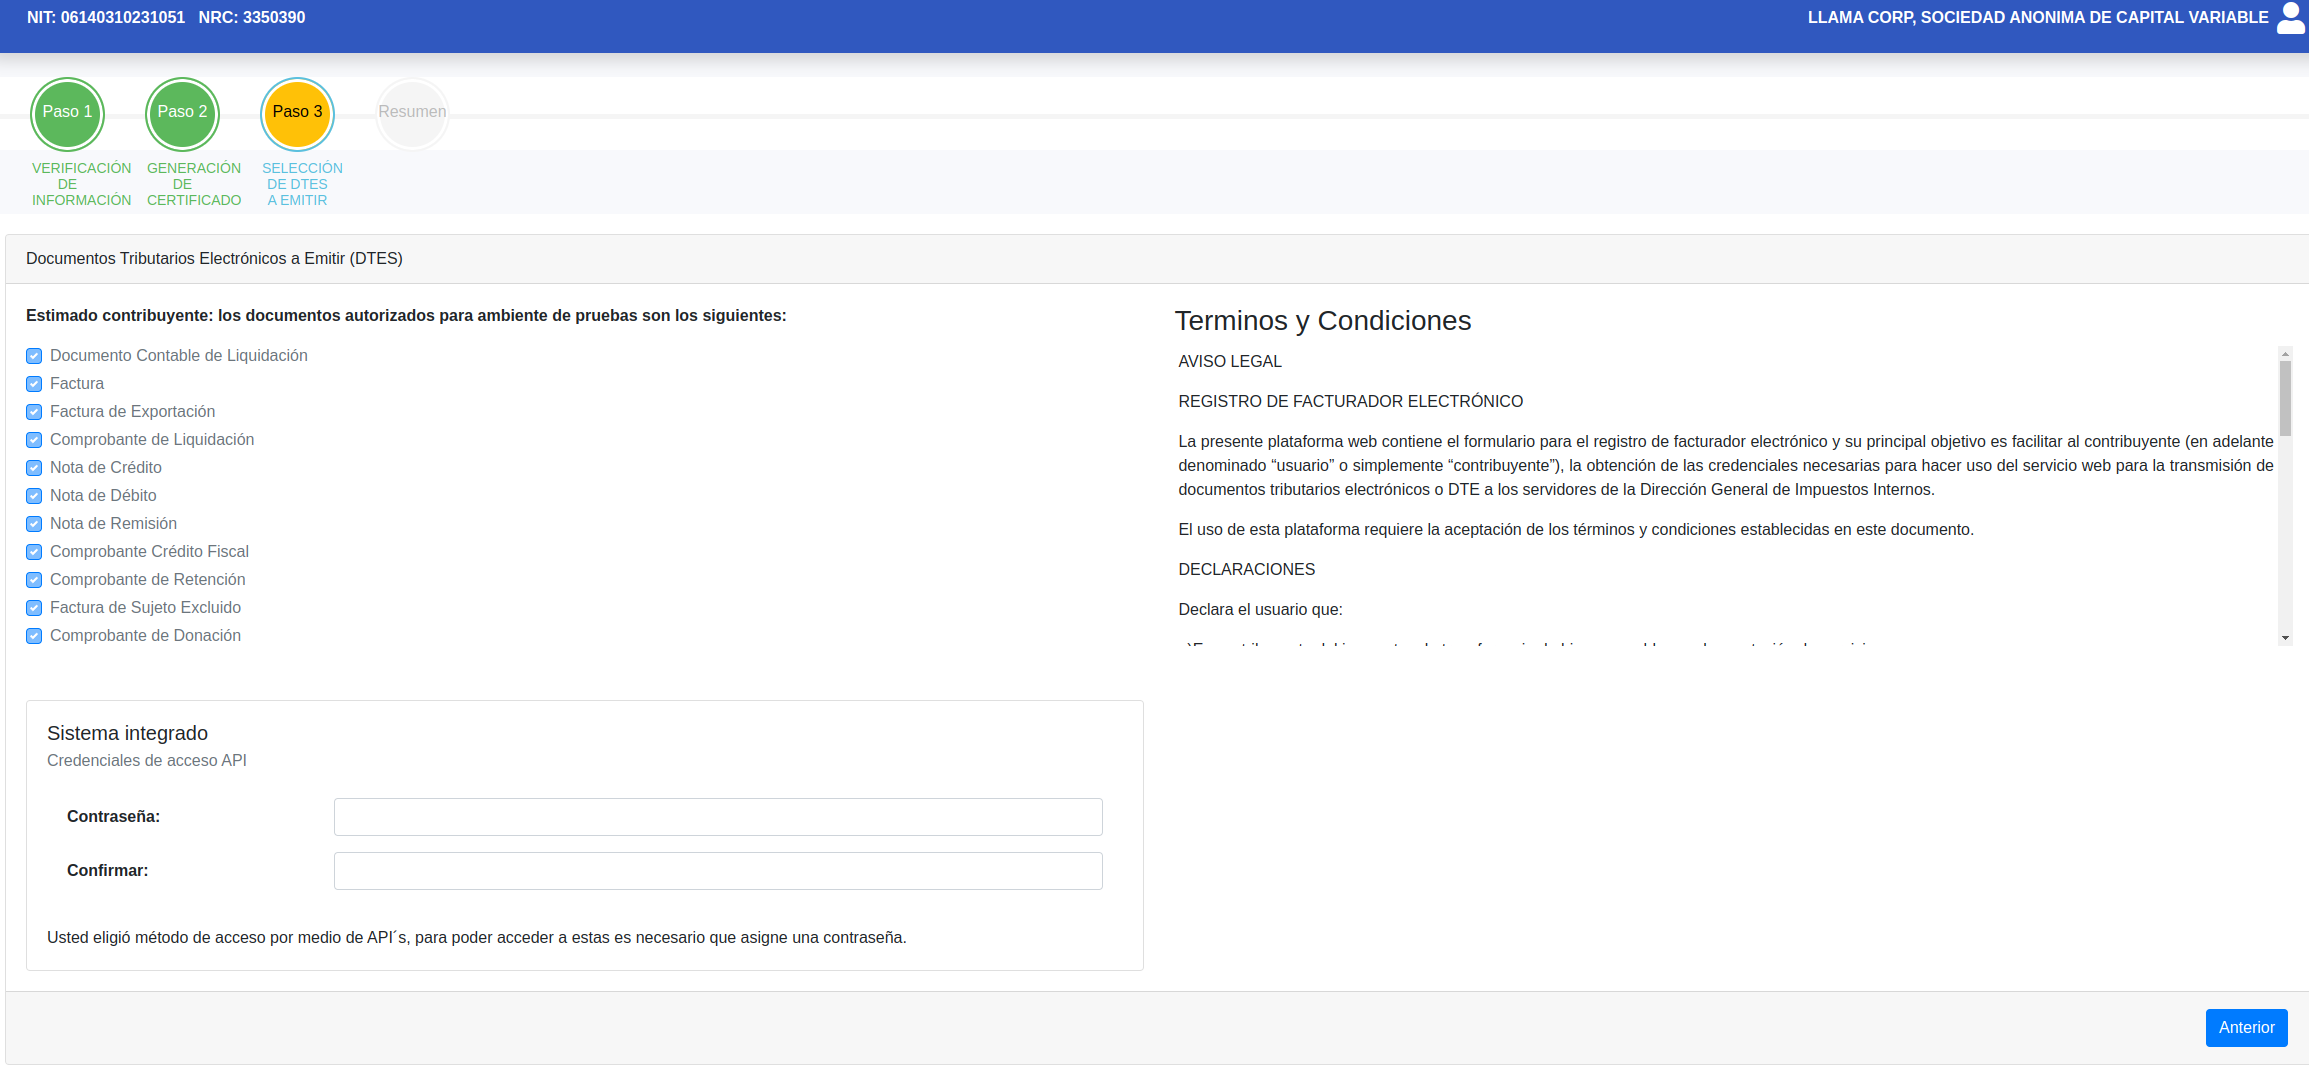
Task: Click the GENERACIÓN DE CERTIFICADO label
Action: (194, 184)
